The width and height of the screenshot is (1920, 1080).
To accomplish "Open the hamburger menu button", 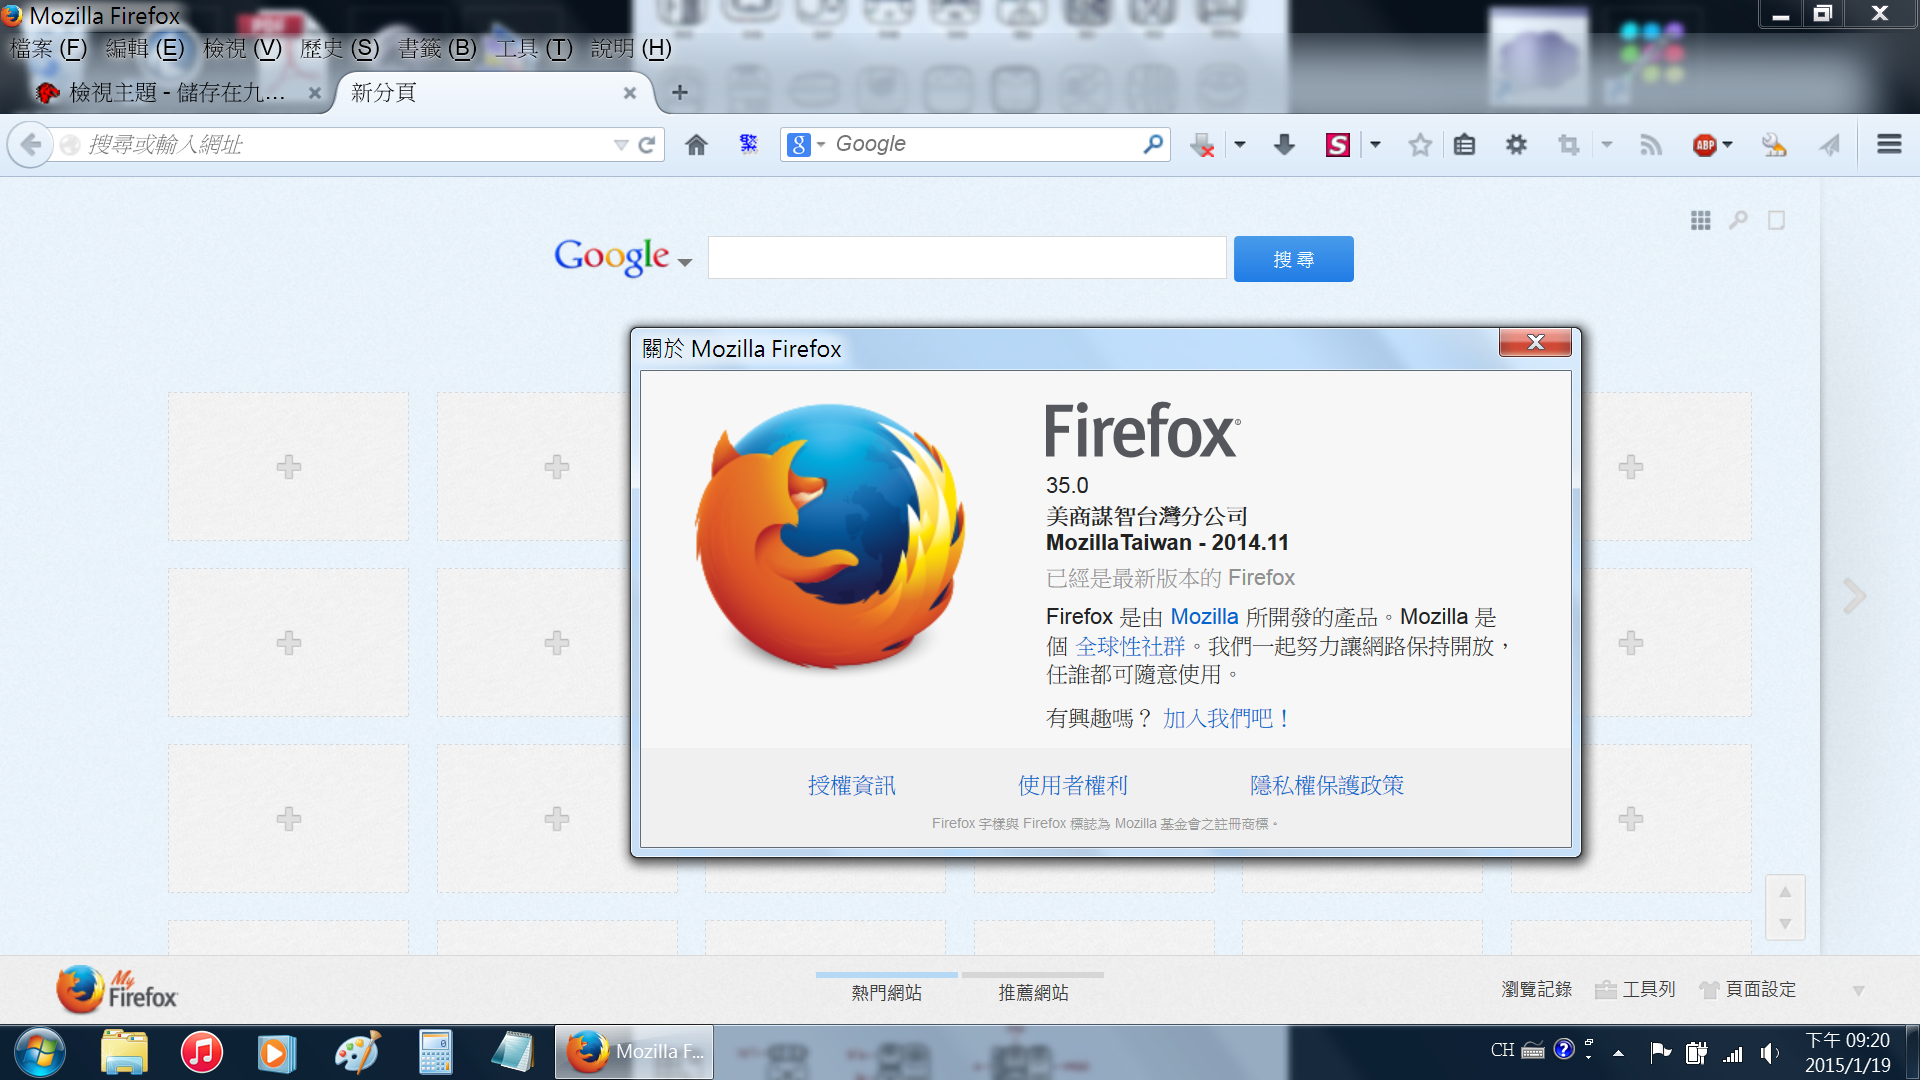I will point(1888,145).
